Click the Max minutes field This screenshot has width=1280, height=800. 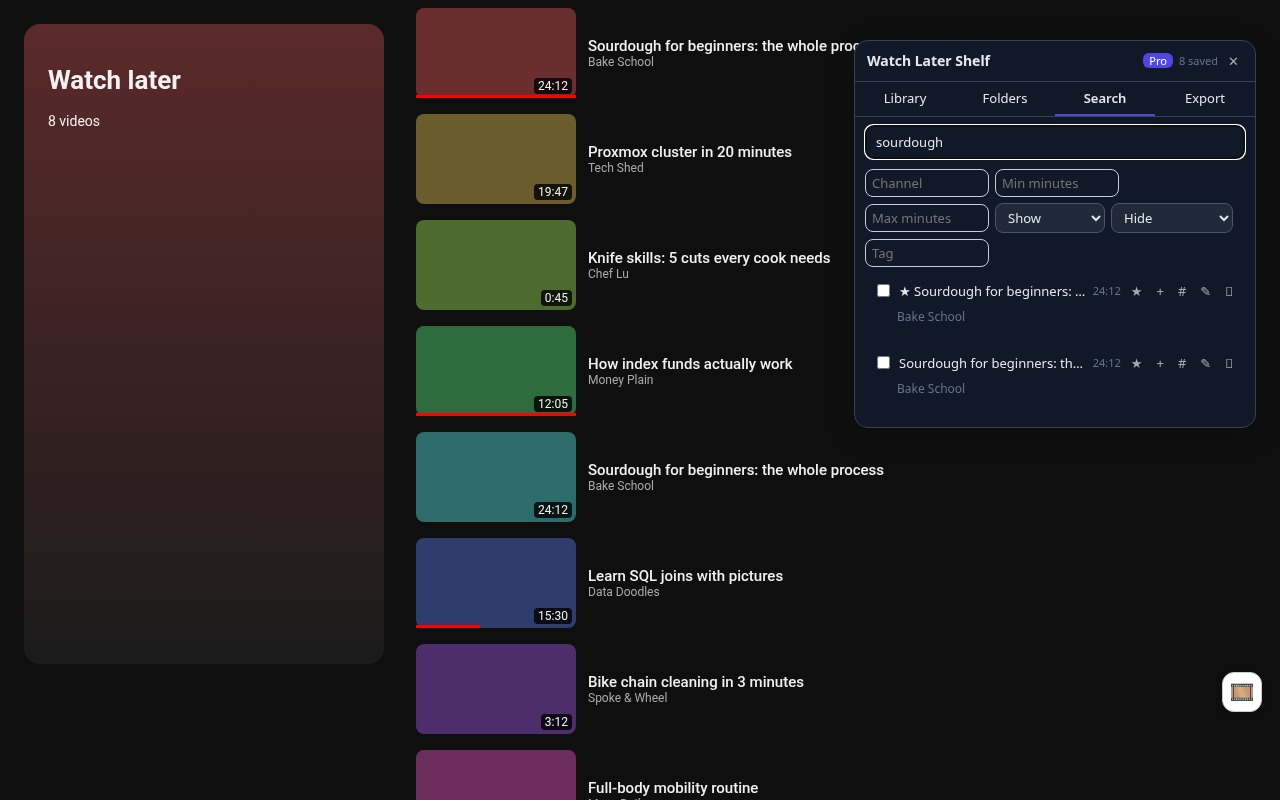pos(927,218)
